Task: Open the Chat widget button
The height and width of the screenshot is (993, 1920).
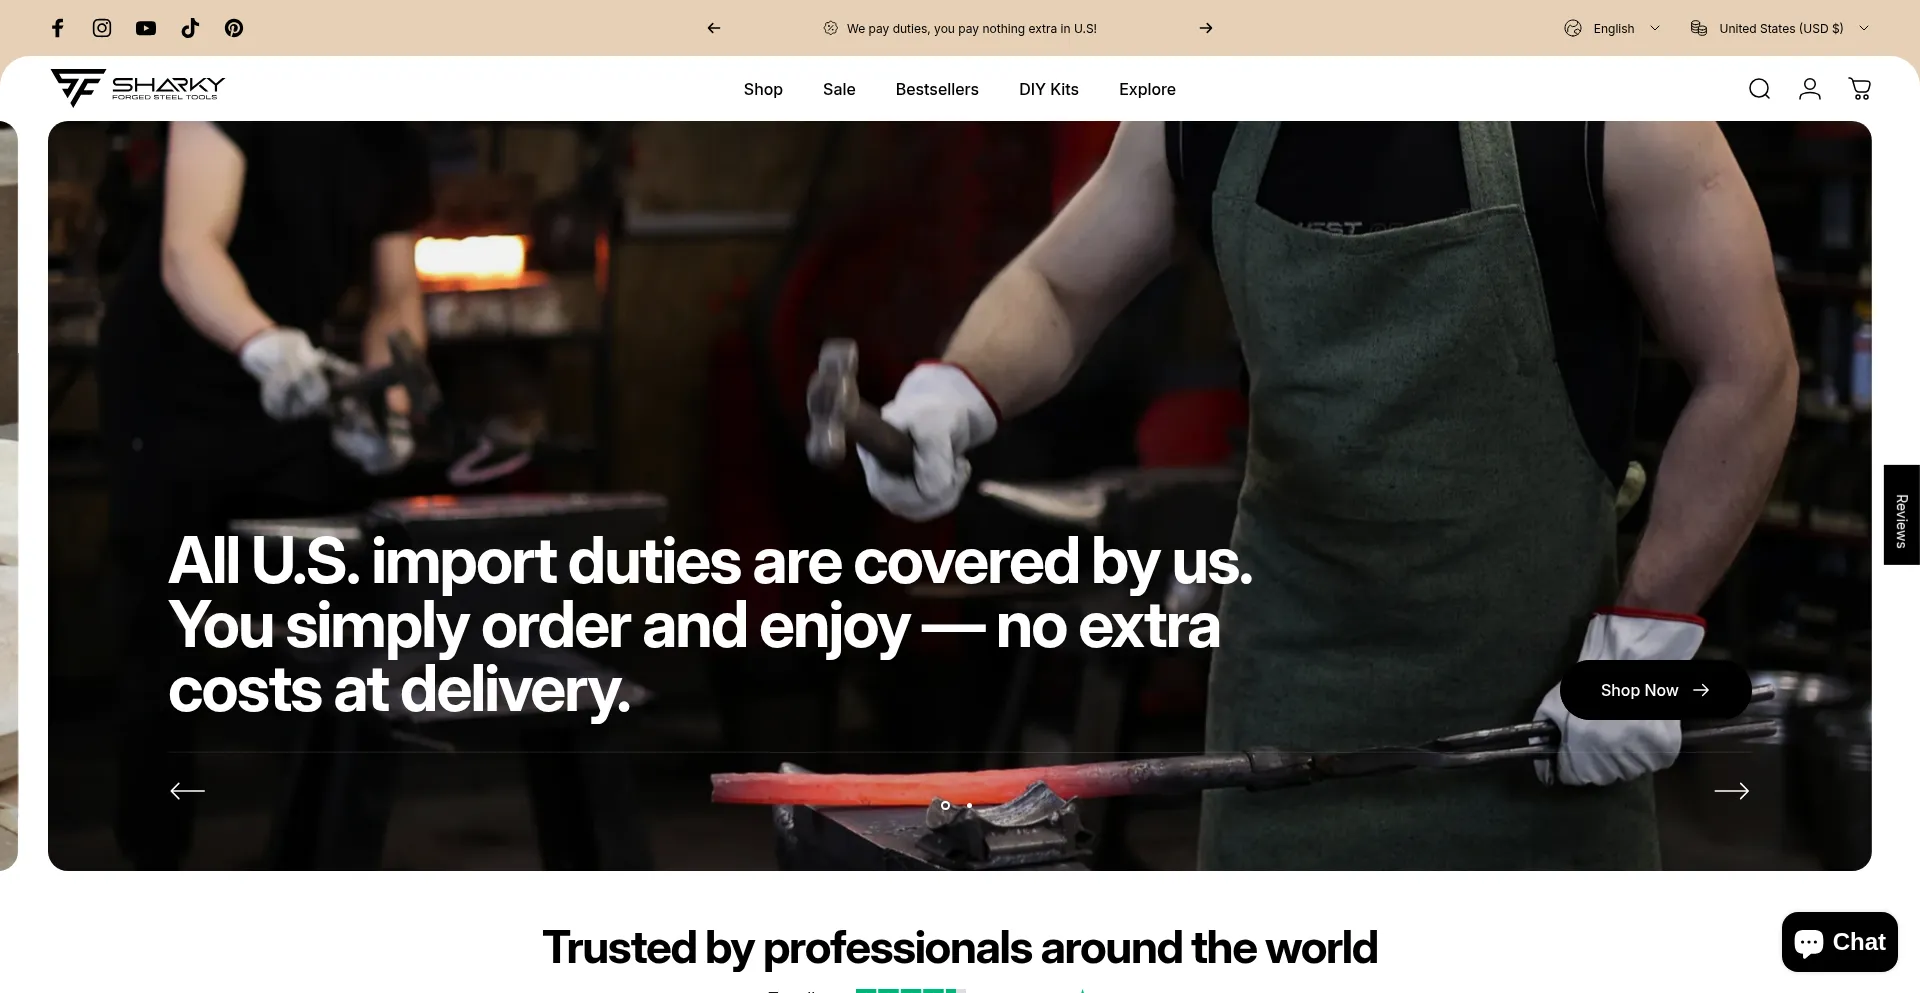Action: tap(1840, 942)
